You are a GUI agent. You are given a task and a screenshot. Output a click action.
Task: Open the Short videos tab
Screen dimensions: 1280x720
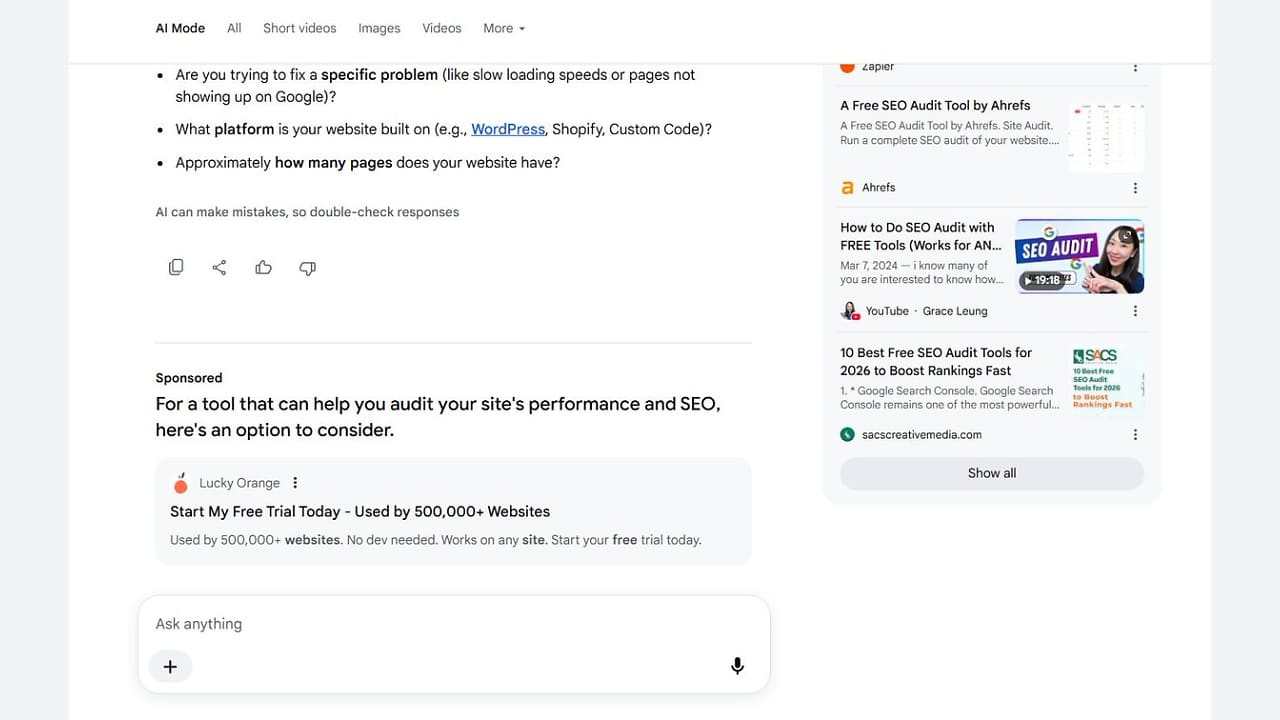tap(300, 28)
